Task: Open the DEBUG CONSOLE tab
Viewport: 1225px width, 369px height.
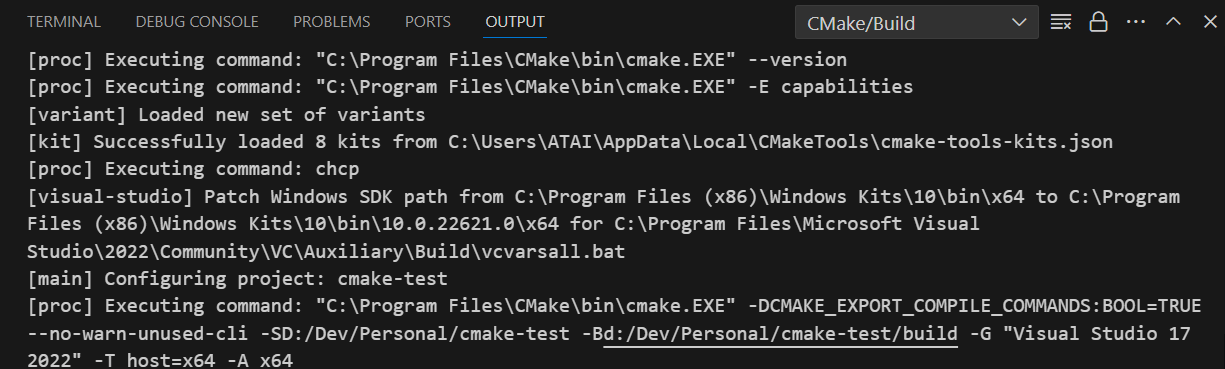Action: tap(197, 21)
